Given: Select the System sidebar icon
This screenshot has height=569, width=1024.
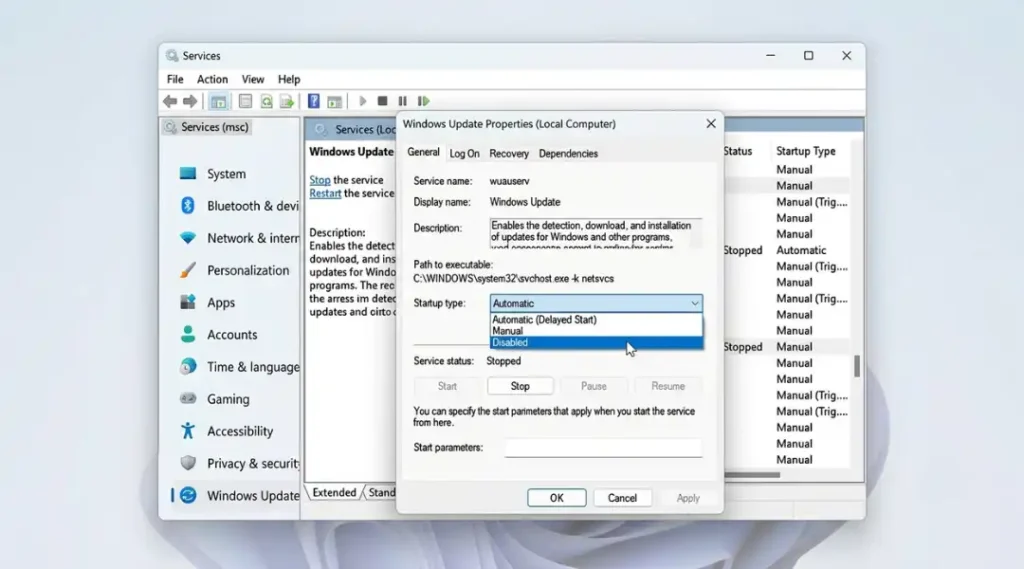Looking at the screenshot, I should coord(188,174).
